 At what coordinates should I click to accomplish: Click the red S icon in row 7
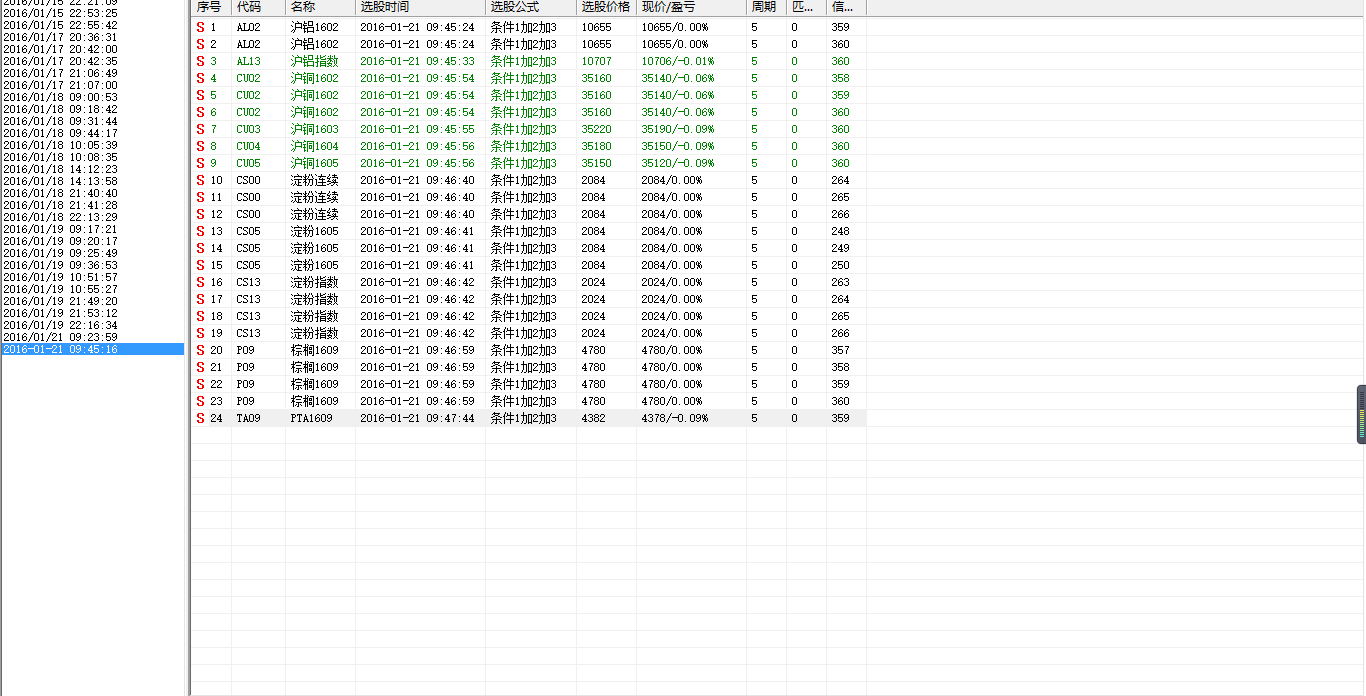200,129
